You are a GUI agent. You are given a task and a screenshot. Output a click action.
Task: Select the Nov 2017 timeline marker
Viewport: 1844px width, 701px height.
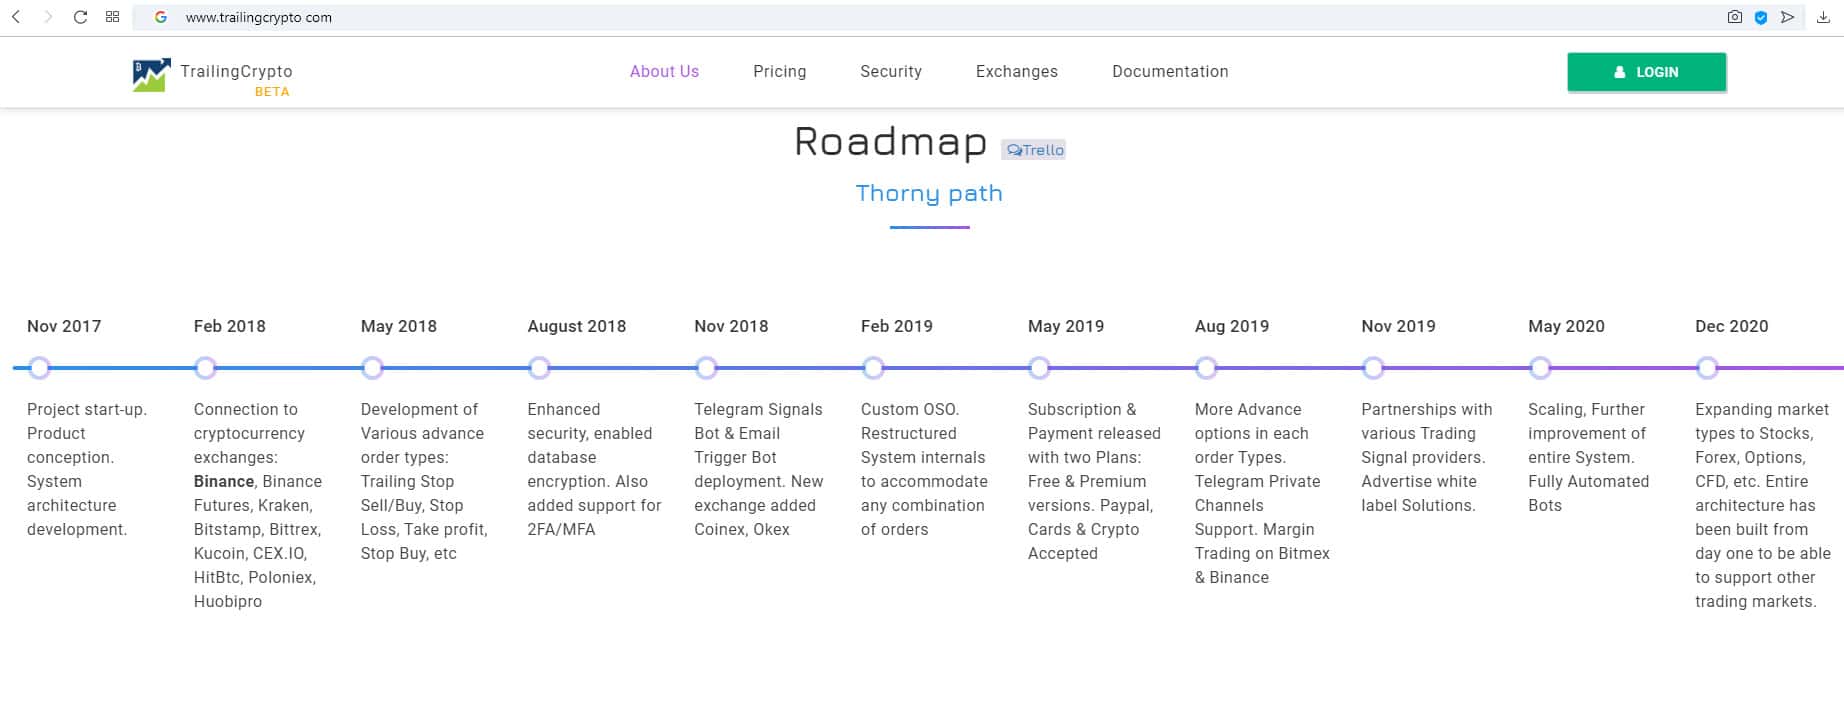[39, 368]
